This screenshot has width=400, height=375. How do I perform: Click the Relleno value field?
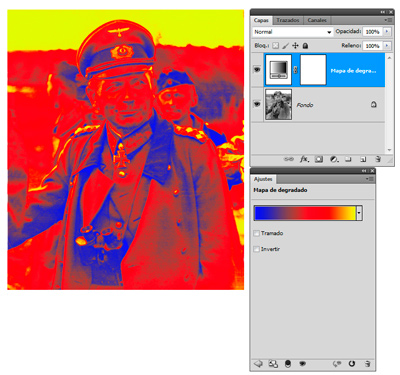coord(372,46)
